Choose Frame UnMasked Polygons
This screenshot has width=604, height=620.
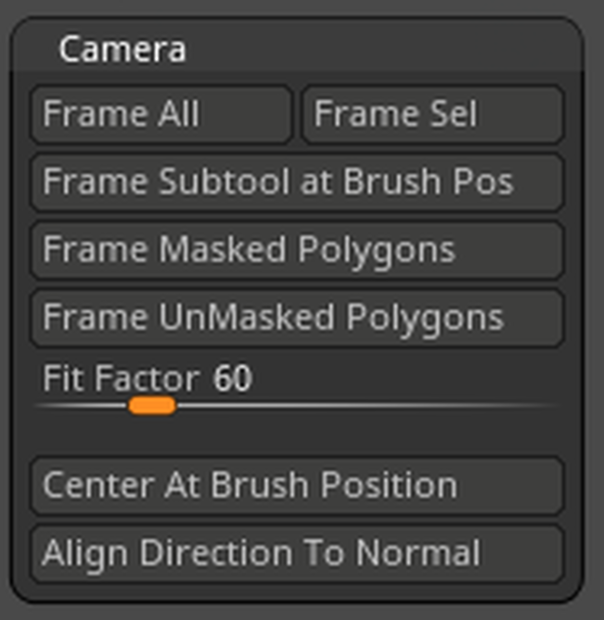[x=297, y=318]
